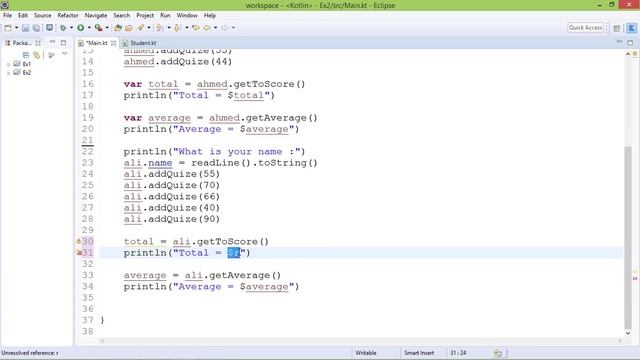Select the Kotlin perspective button
This screenshot has height=360, width=640.
point(632,28)
